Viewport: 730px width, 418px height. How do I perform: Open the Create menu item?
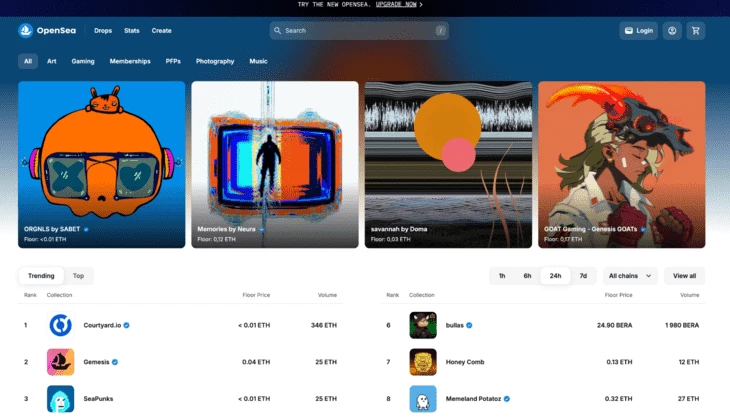tap(162, 31)
